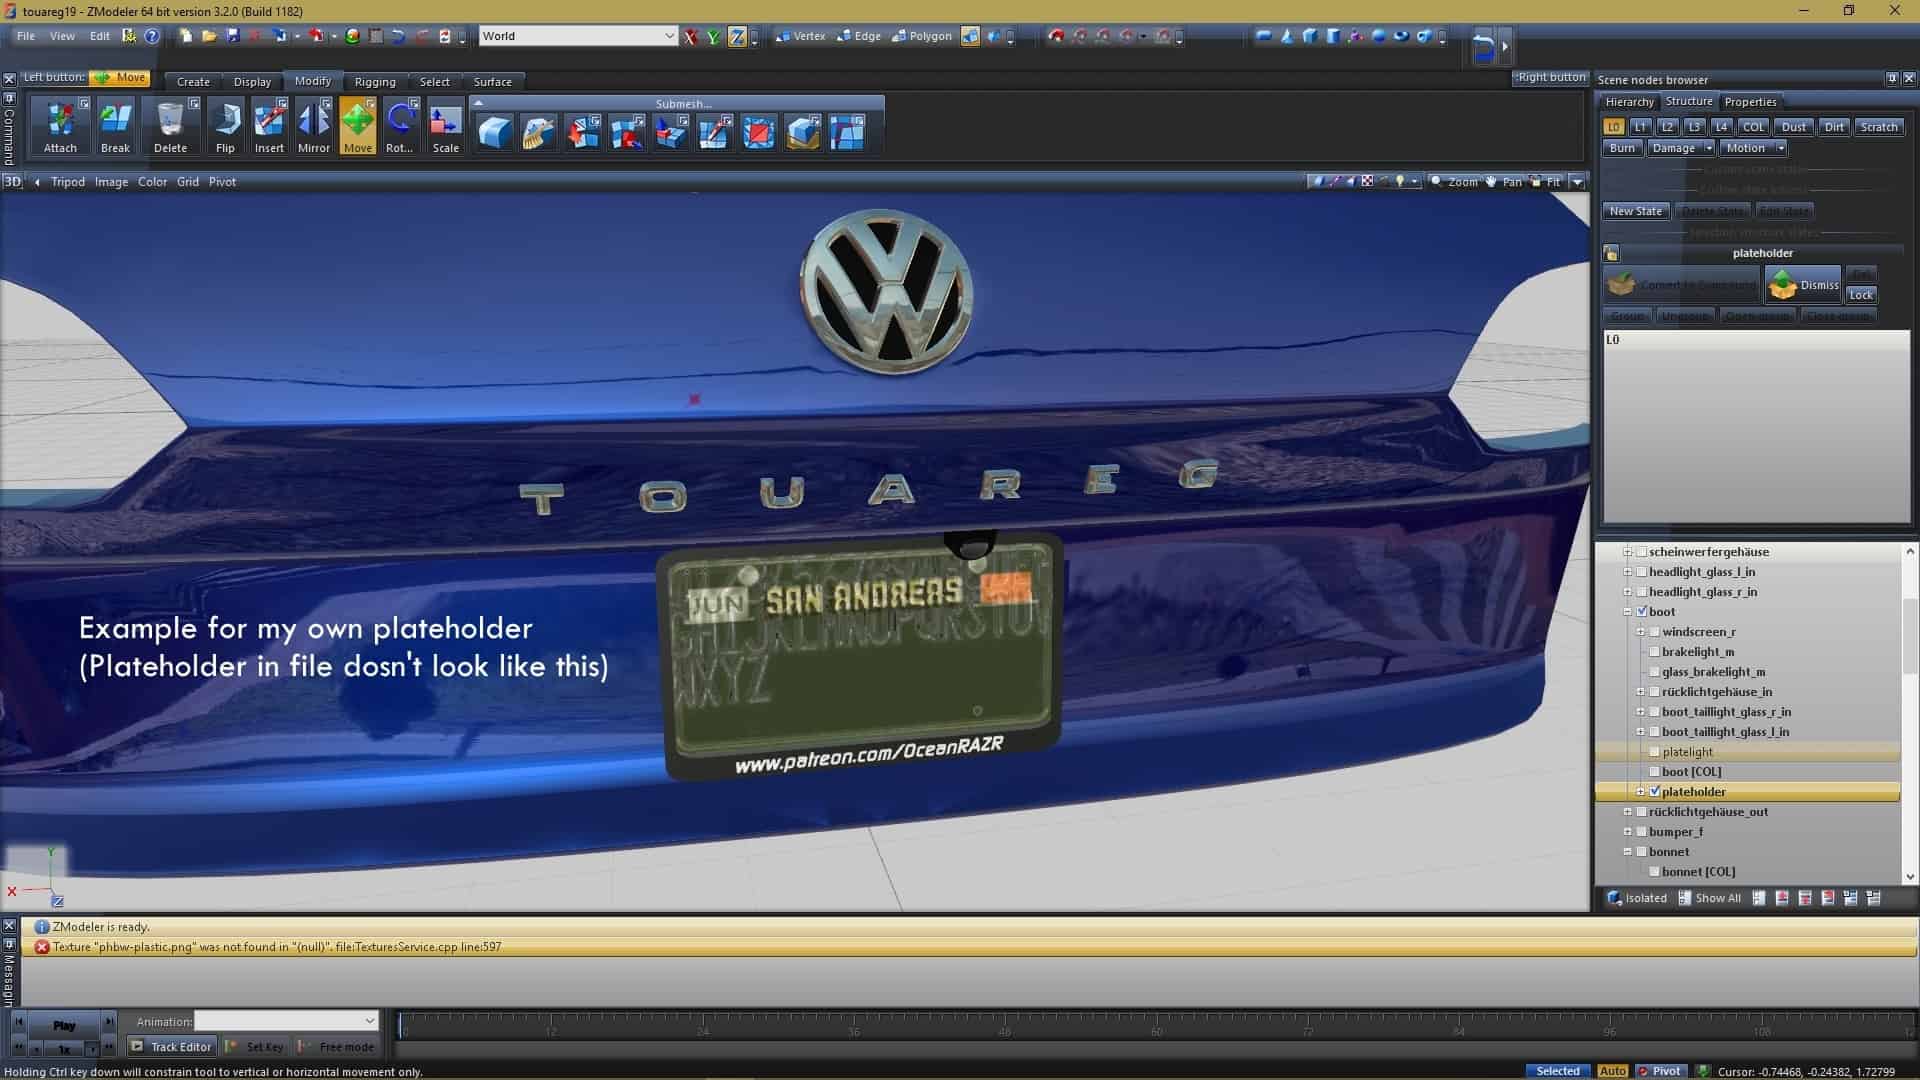This screenshot has width=1920, height=1080.
Task: Open the Damage dropdown arrow
Action: coord(1708,148)
